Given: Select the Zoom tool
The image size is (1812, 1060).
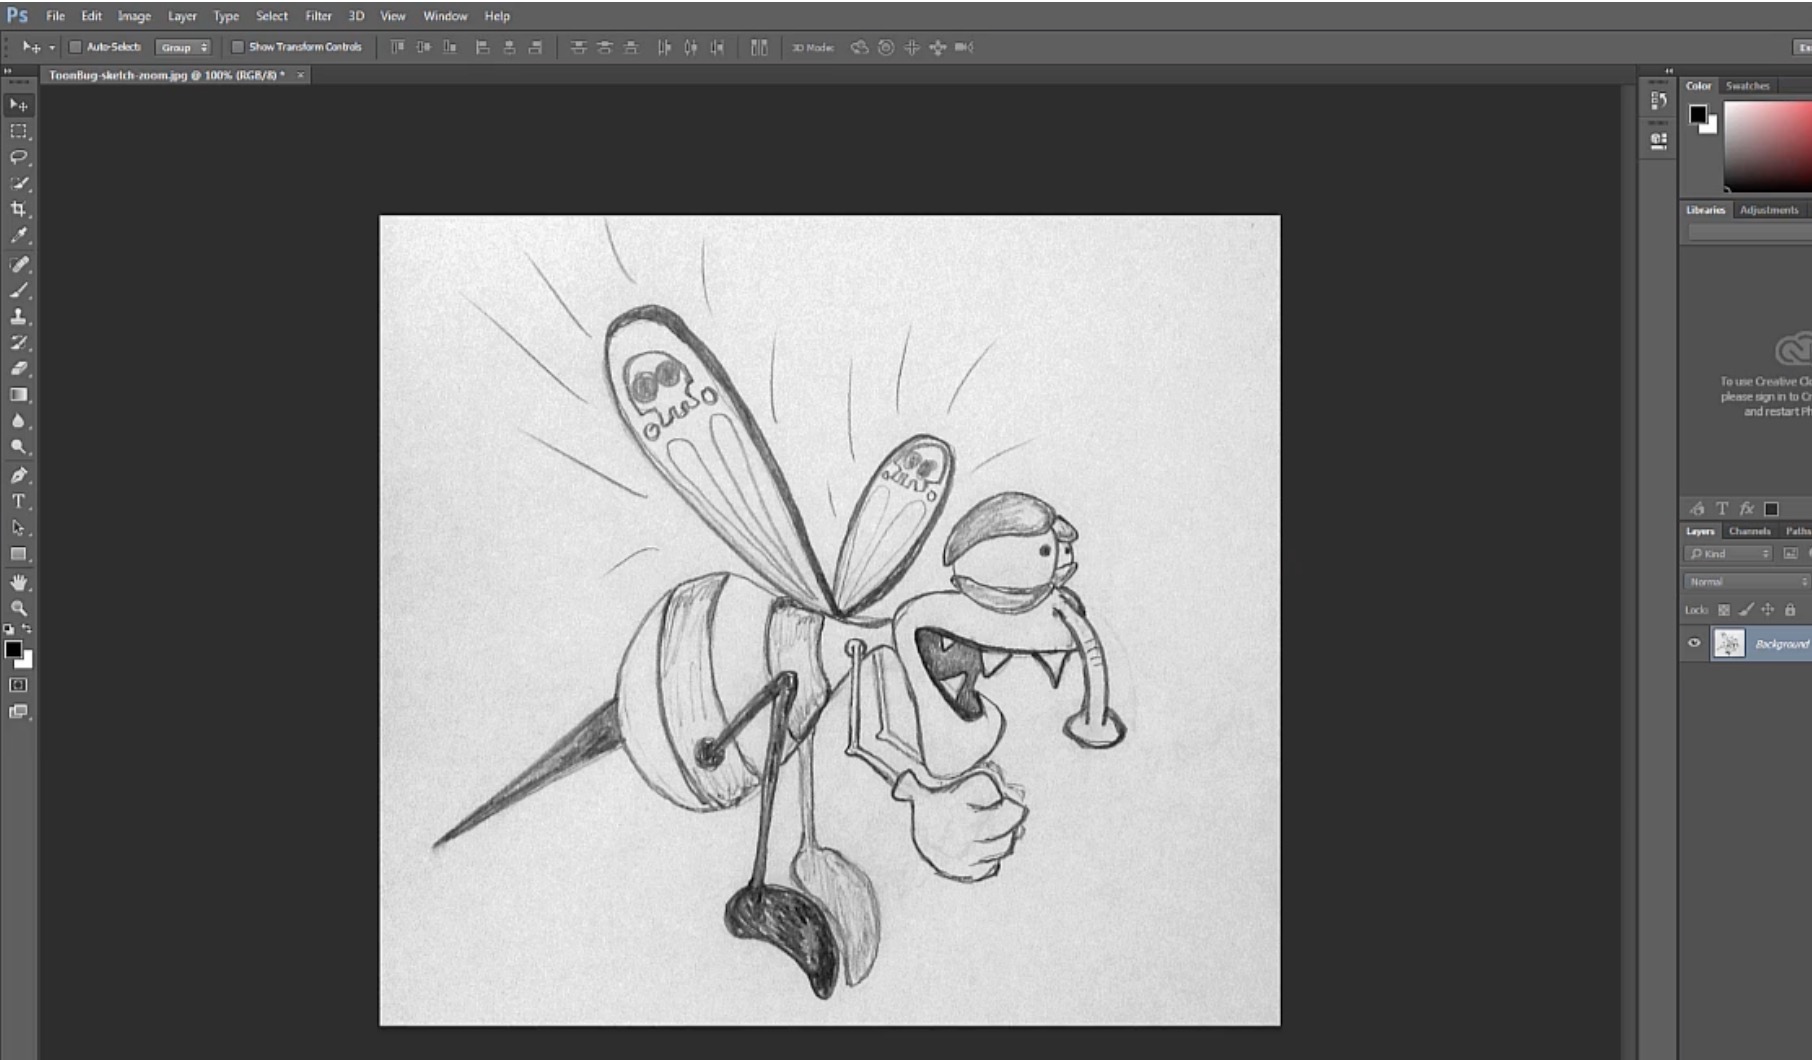Looking at the screenshot, I should tap(18, 608).
